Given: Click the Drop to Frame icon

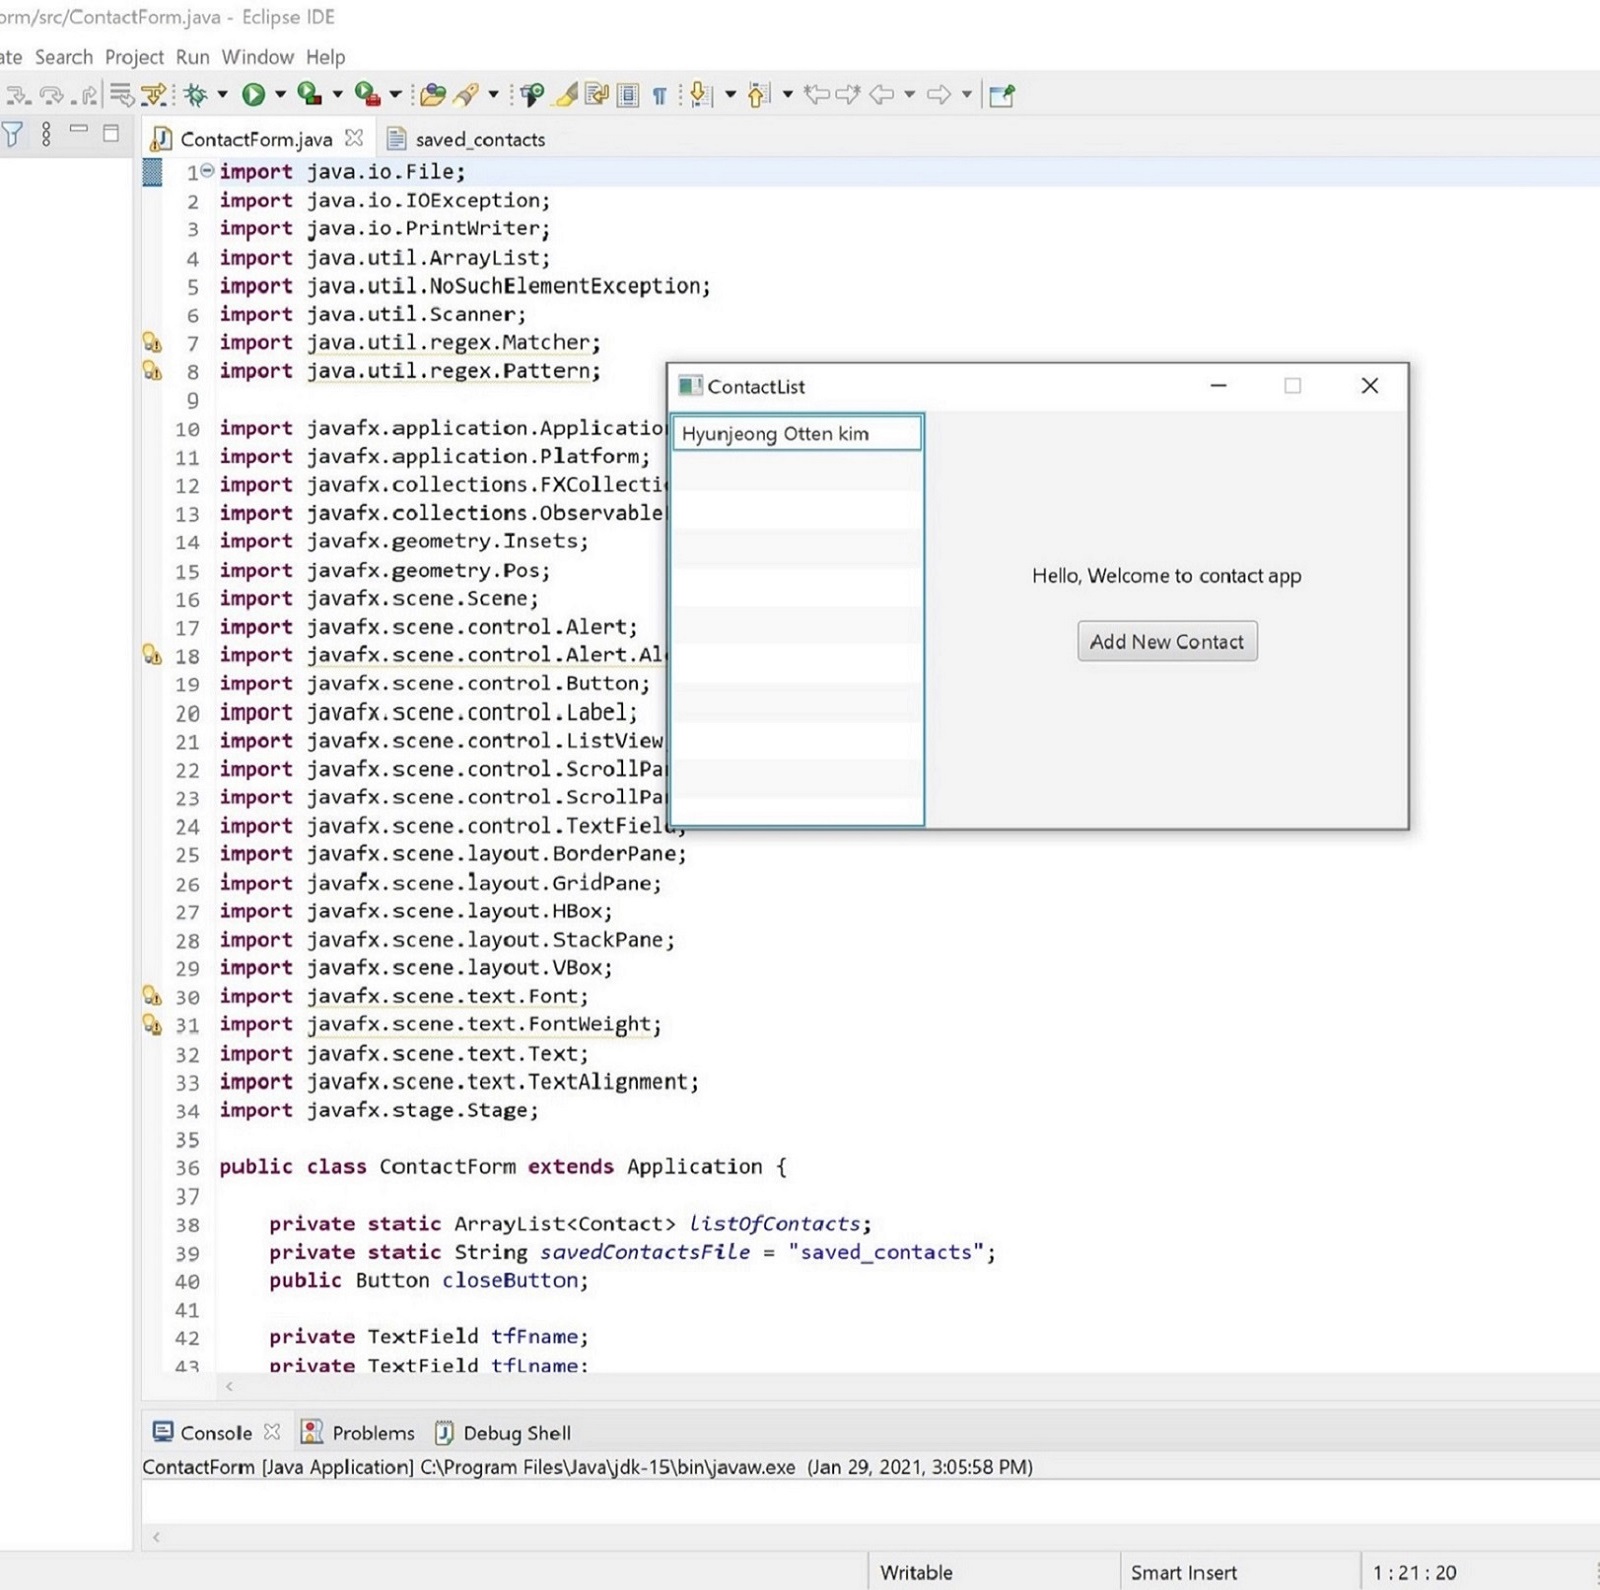Looking at the screenshot, I should (x=122, y=95).
